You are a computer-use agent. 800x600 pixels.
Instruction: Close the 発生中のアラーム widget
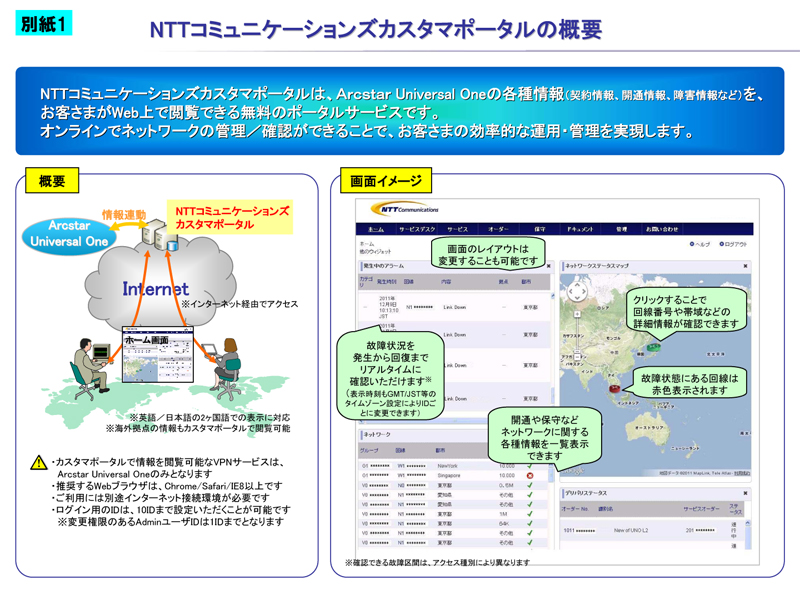[x=549, y=266]
